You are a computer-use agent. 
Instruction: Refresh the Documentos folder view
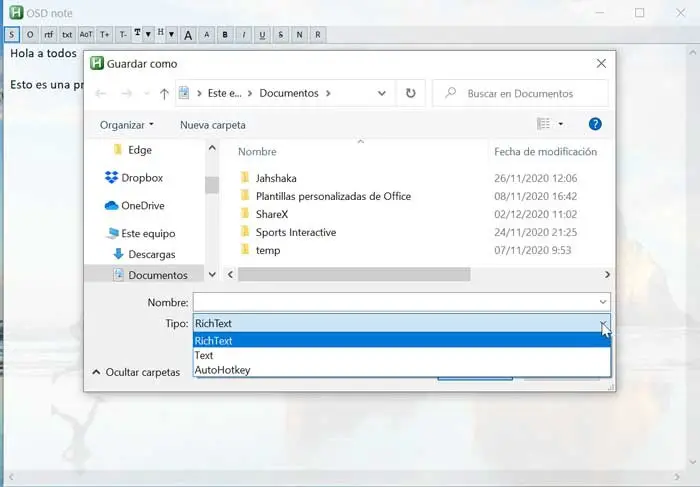[x=410, y=93]
